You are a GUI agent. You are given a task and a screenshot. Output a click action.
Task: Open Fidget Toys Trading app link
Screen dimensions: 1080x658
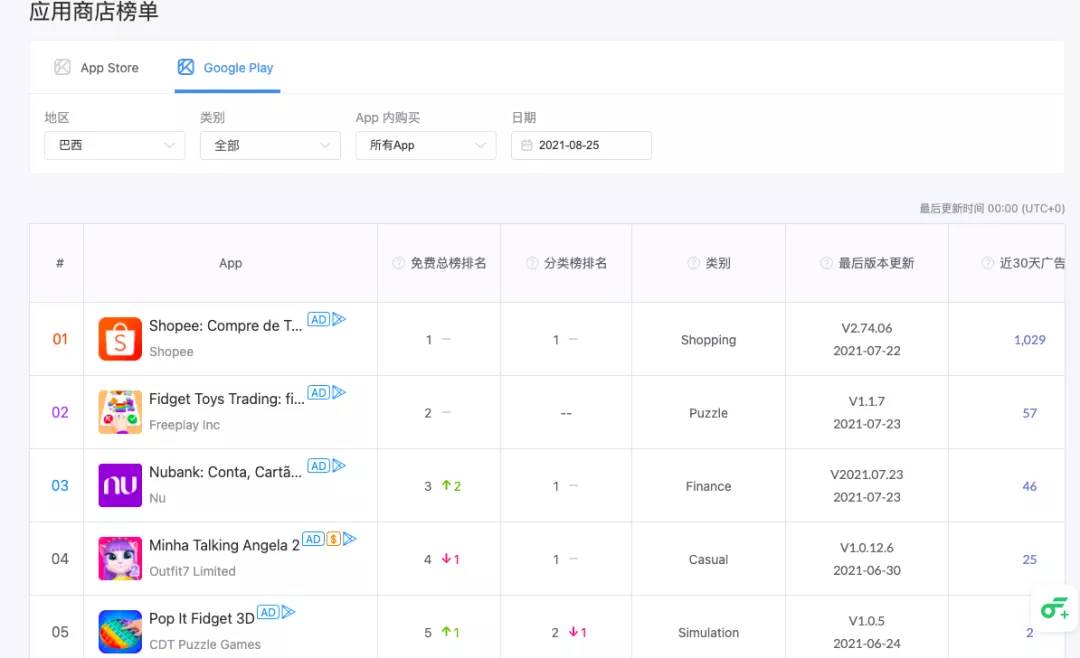[x=227, y=399]
